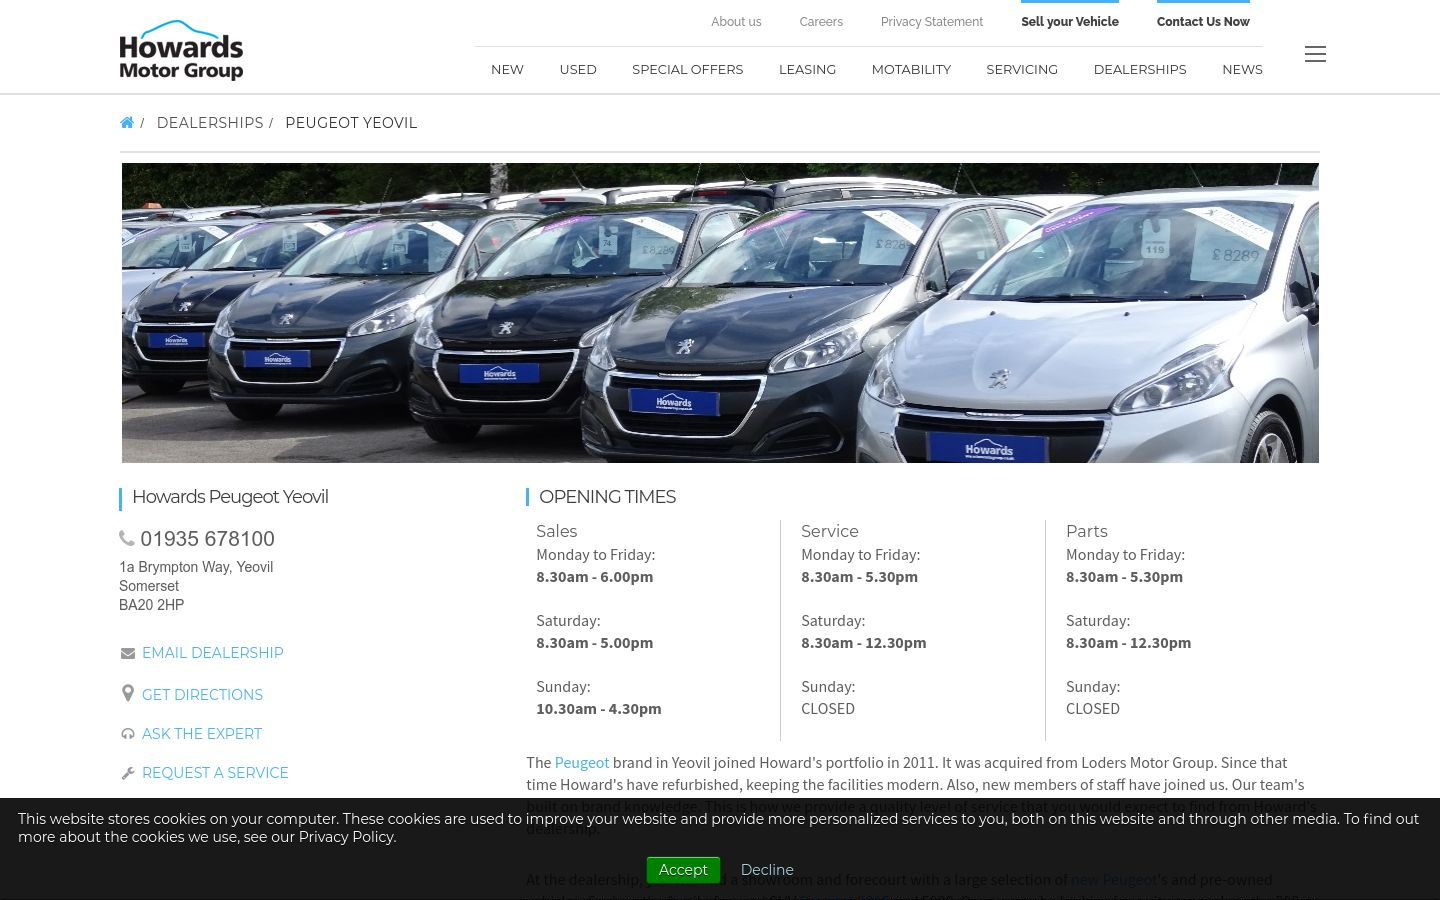Follow the Peugeot link in the description
Screen dimensions: 1440x900
(x=582, y=762)
